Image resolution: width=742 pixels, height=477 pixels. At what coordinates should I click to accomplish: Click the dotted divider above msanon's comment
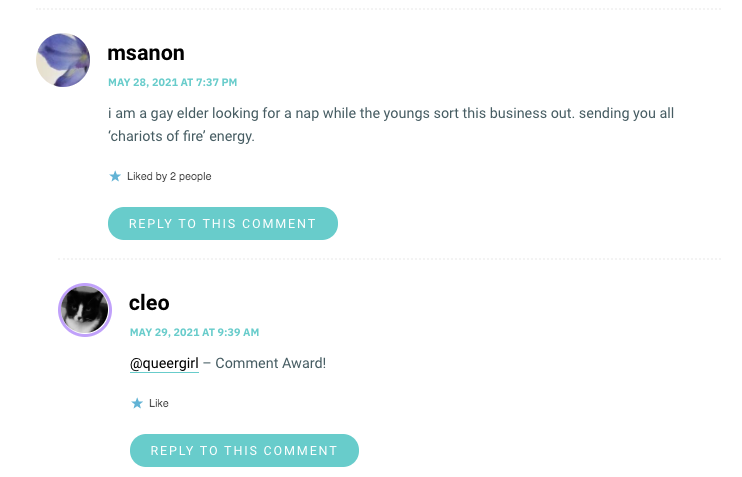[378, 9]
